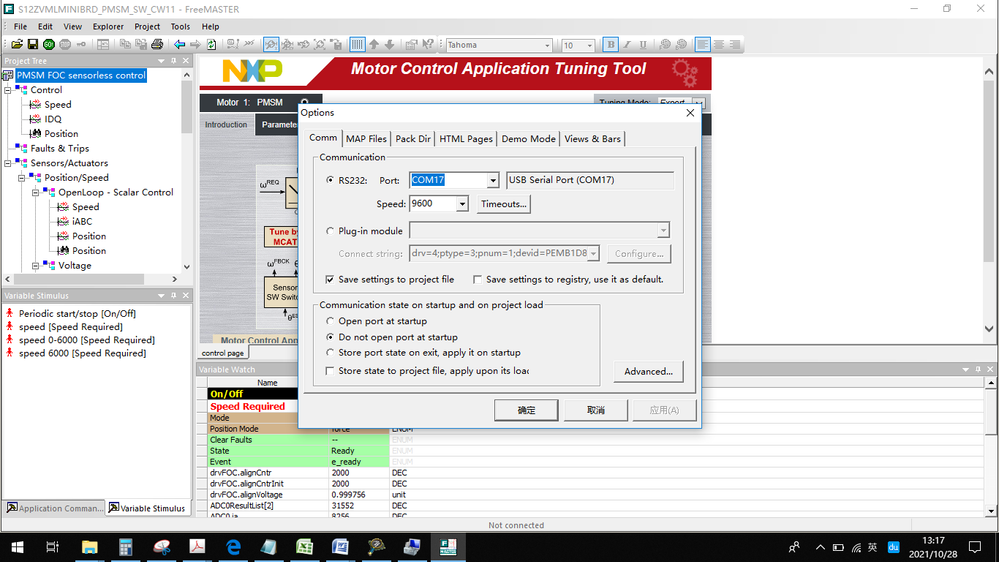Cancel the dialog with 取消 button
The image size is (999, 562).
[596, 410]
